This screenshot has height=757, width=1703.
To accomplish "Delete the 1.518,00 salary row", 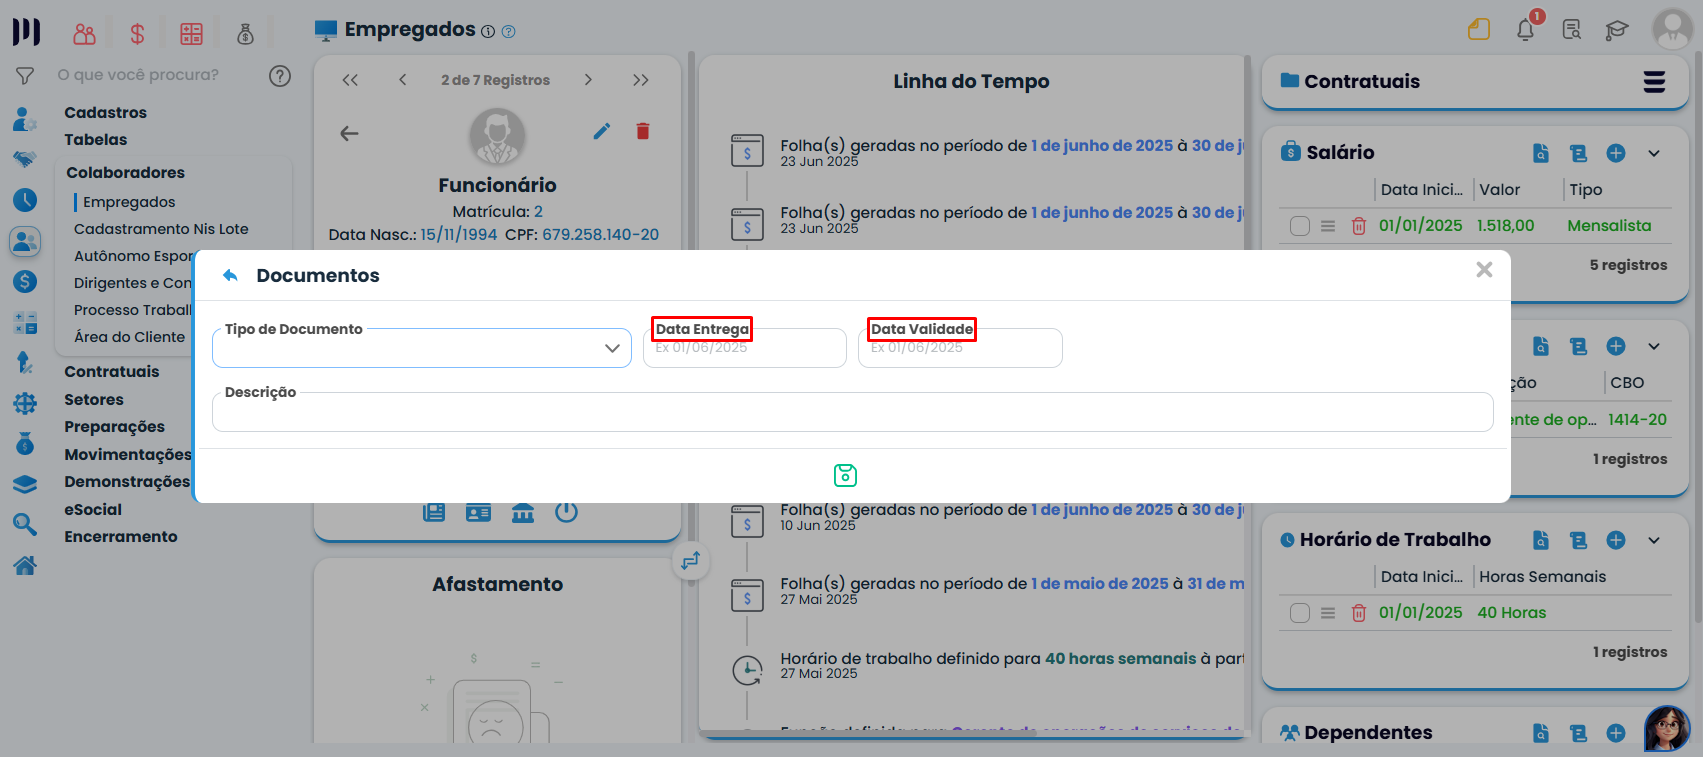I will pyautogui.click(x=1358, y=226).
